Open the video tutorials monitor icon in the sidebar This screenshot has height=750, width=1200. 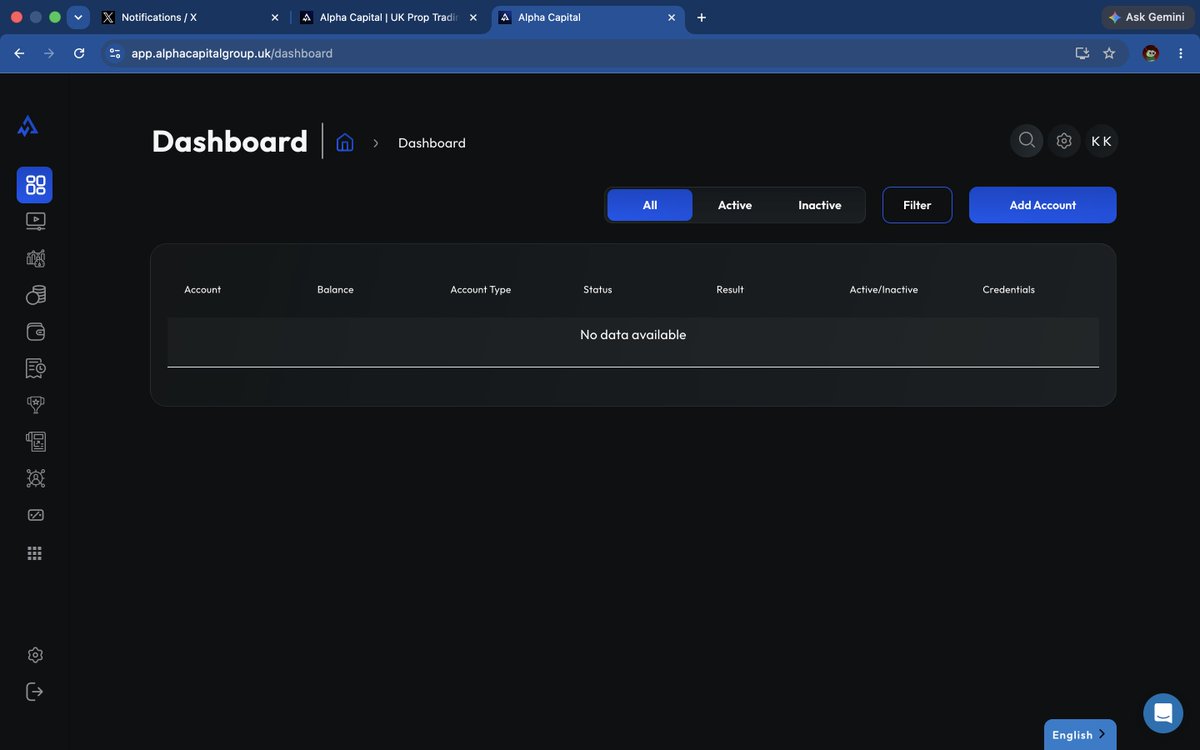(35, 221)
